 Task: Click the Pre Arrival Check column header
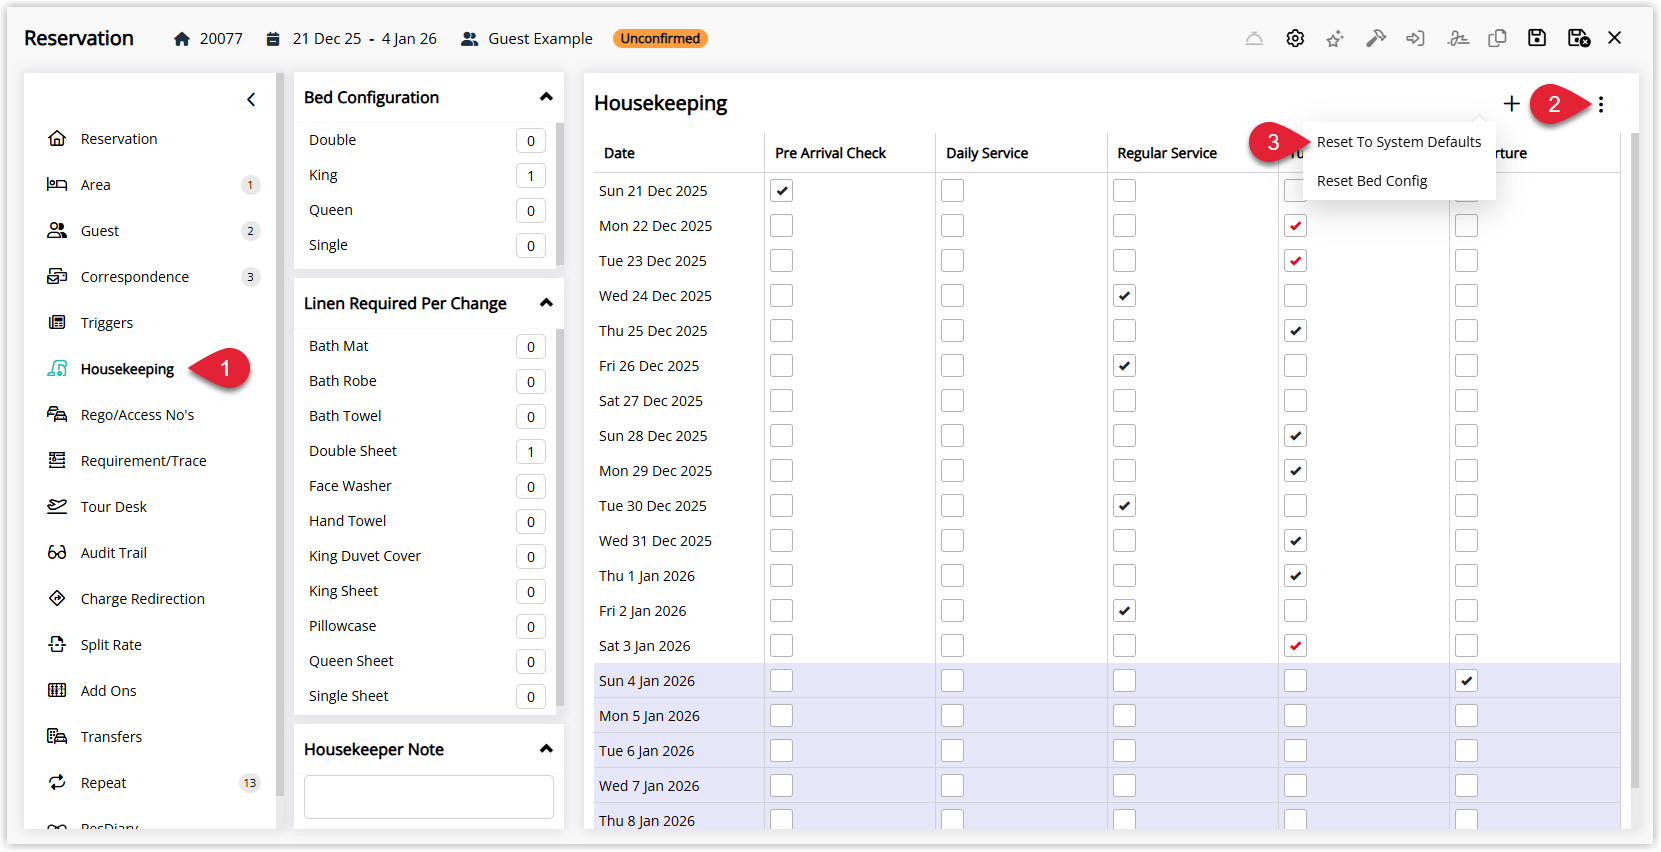(x=830, y=153)
